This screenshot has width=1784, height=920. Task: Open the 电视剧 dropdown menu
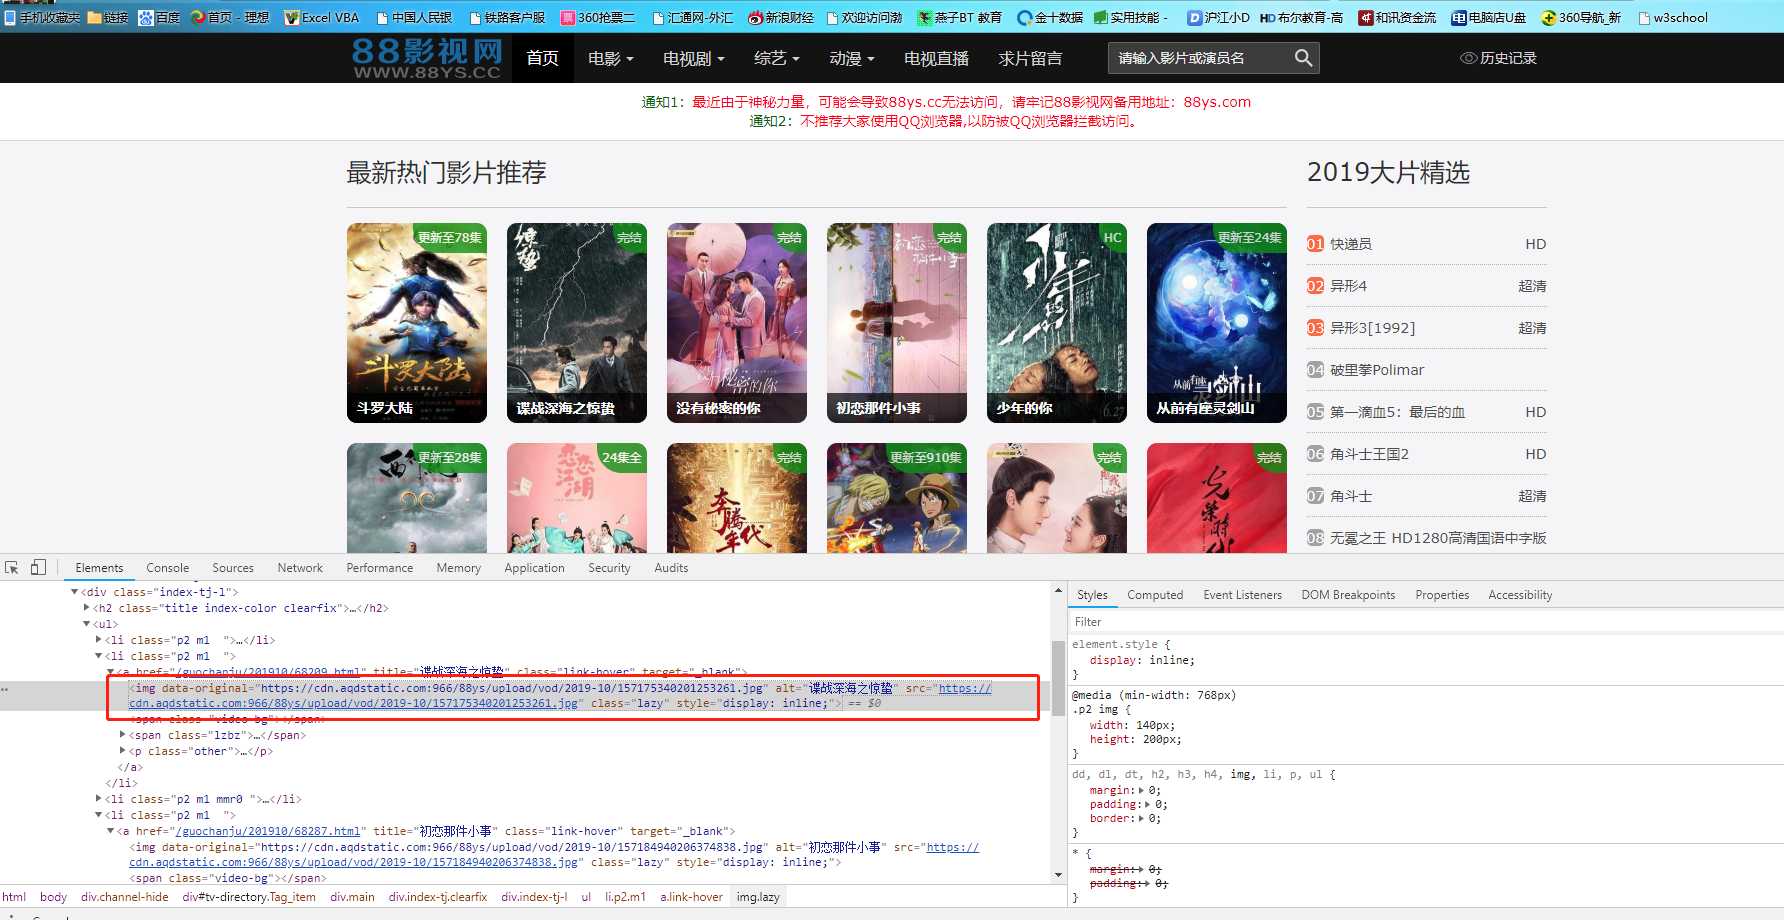pyautogui.click(x=694, y=58)
